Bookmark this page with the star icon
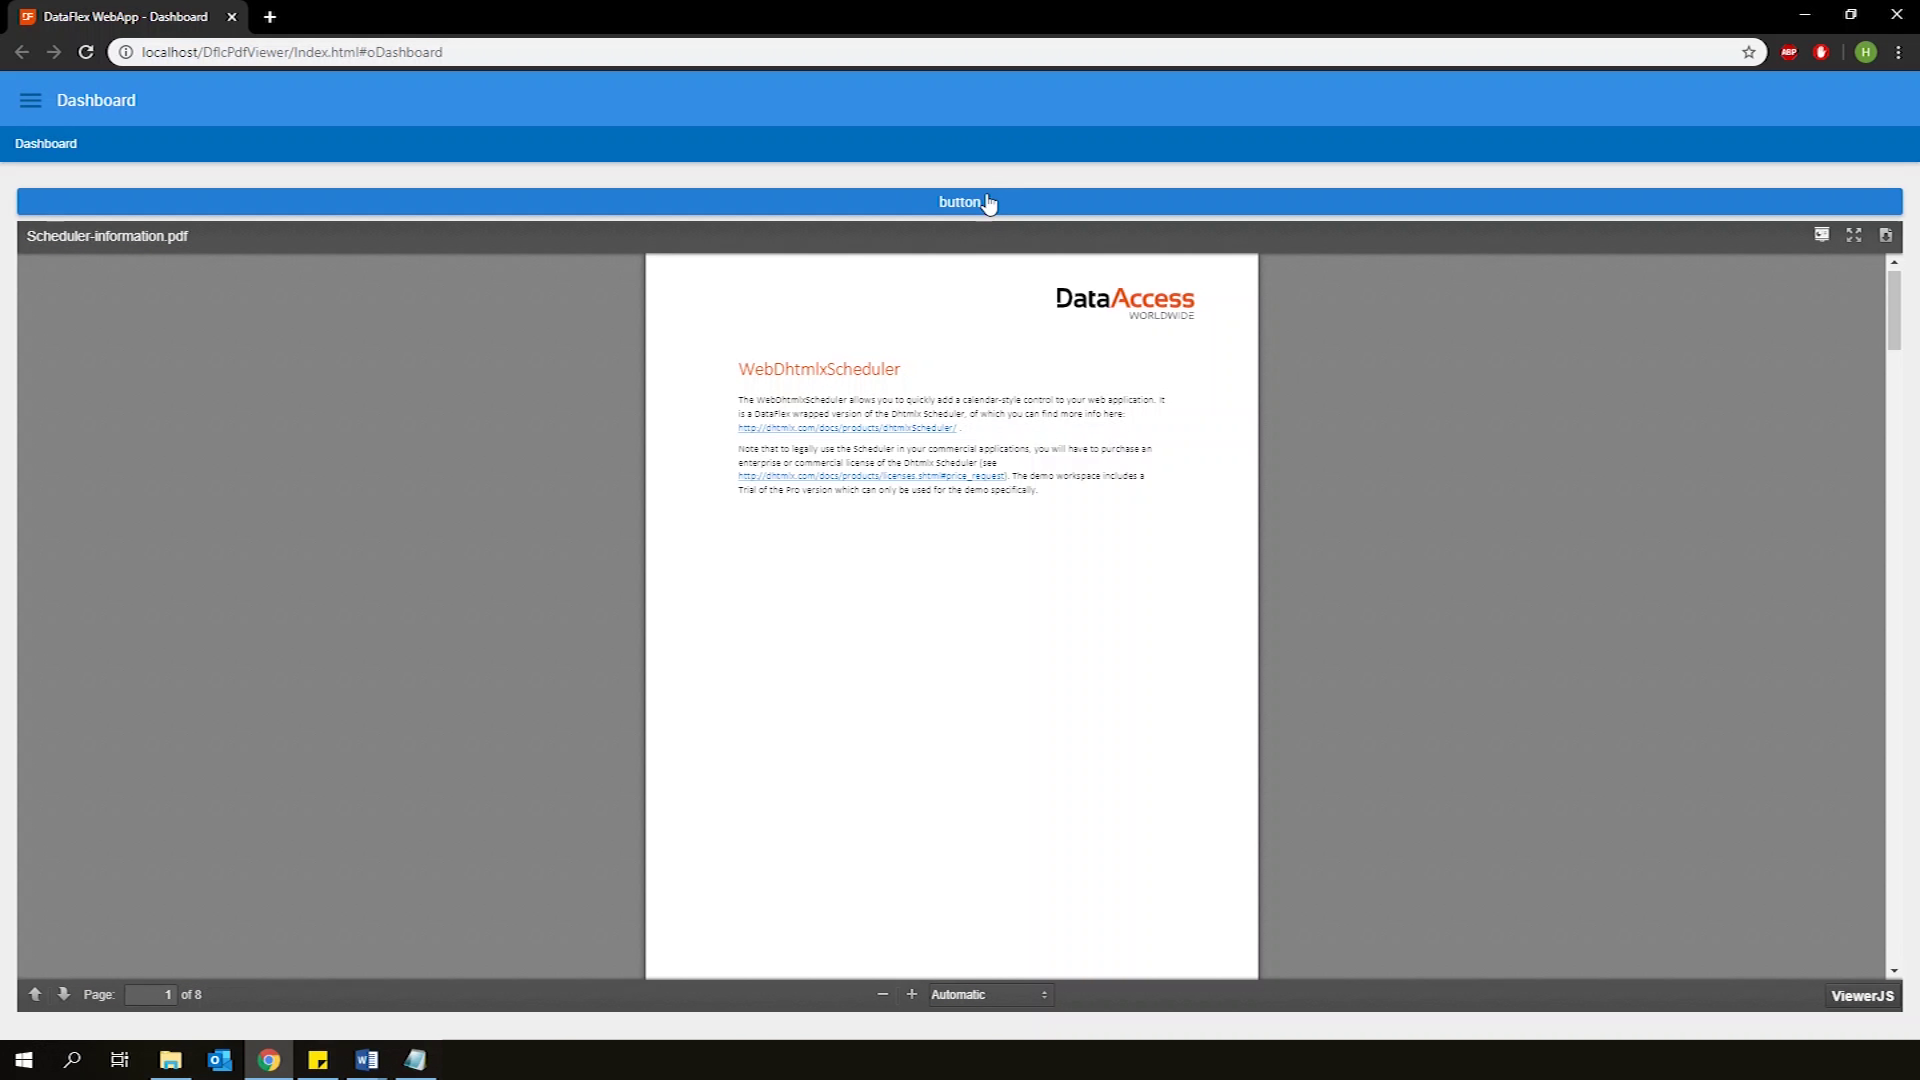 click(x=1749, y=52)
